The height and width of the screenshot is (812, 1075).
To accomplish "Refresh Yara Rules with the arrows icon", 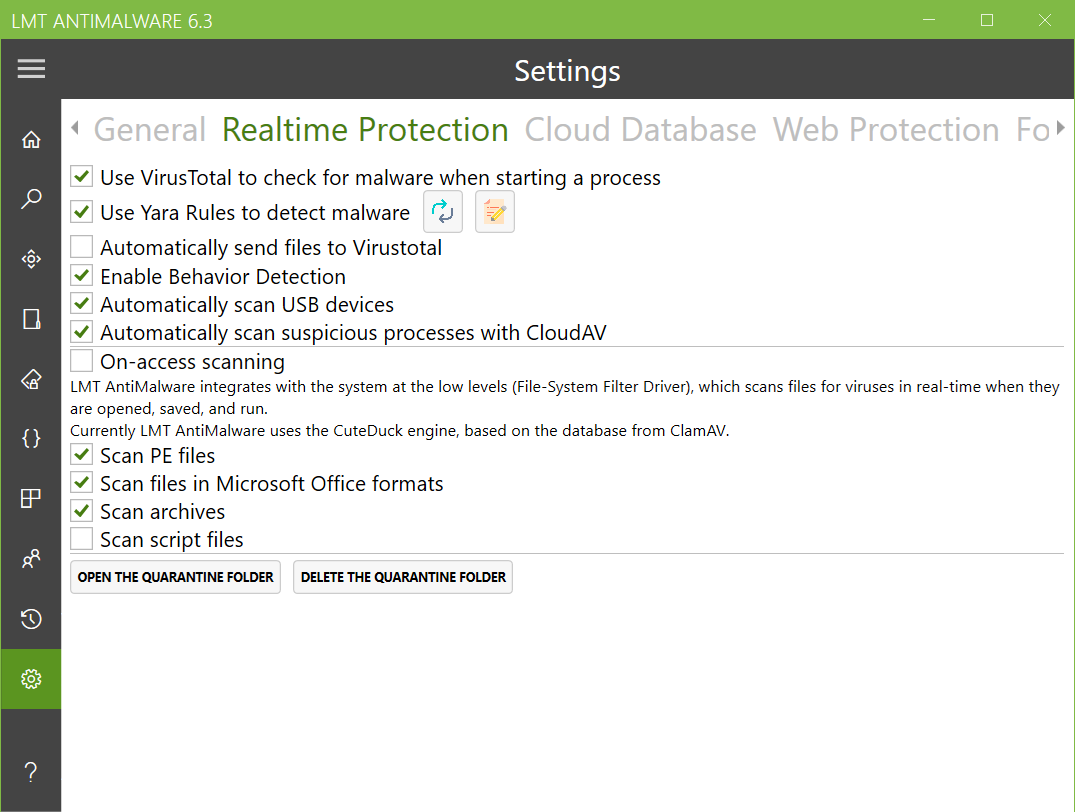I will (443, 213).
